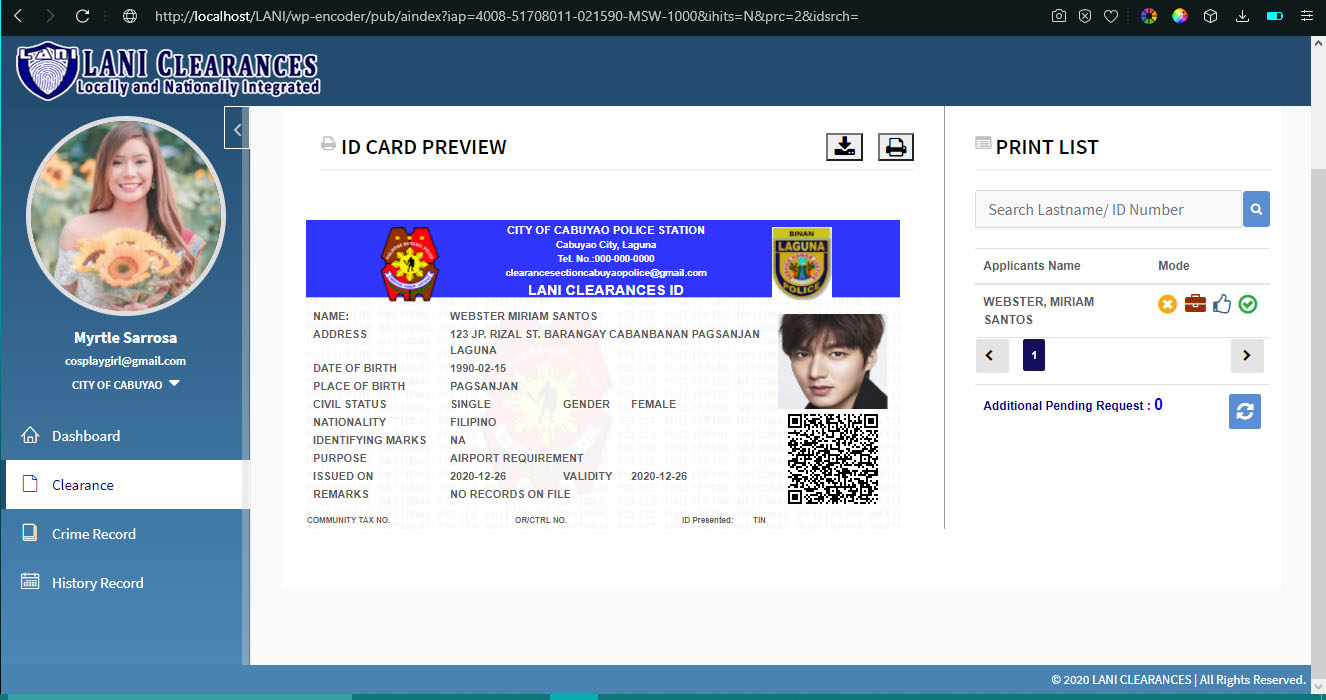The image size is (1326, 700).
Task: Open the browser color picker extension
Action: coord(1149,16)
